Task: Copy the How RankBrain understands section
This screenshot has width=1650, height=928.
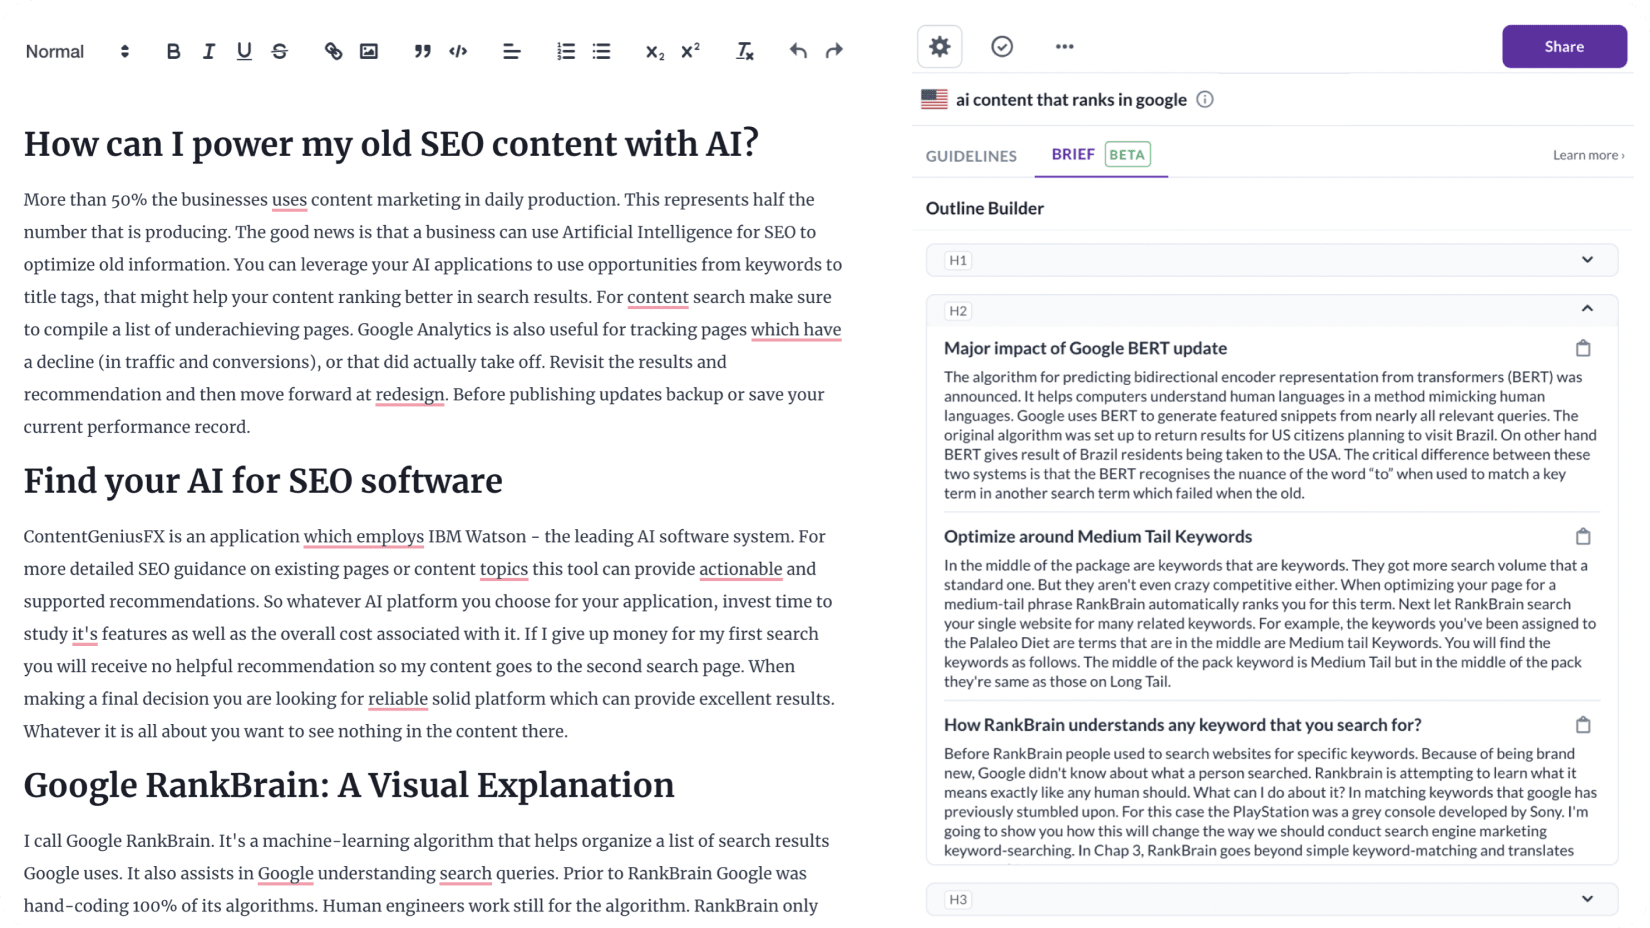Action: [x=1583, y=724]
